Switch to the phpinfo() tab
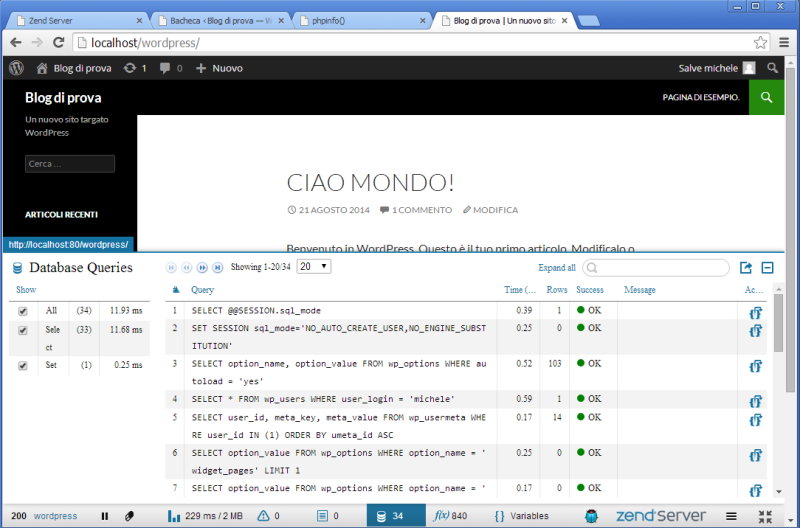This screenshot has width=800, height=528. [x=363, y=21]
